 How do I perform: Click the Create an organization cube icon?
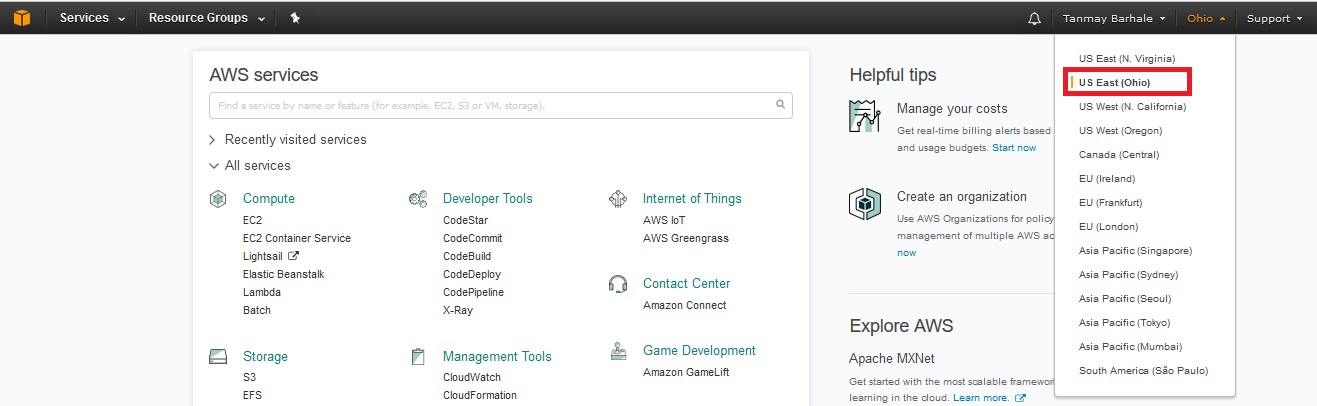click(x=864, y=203)
